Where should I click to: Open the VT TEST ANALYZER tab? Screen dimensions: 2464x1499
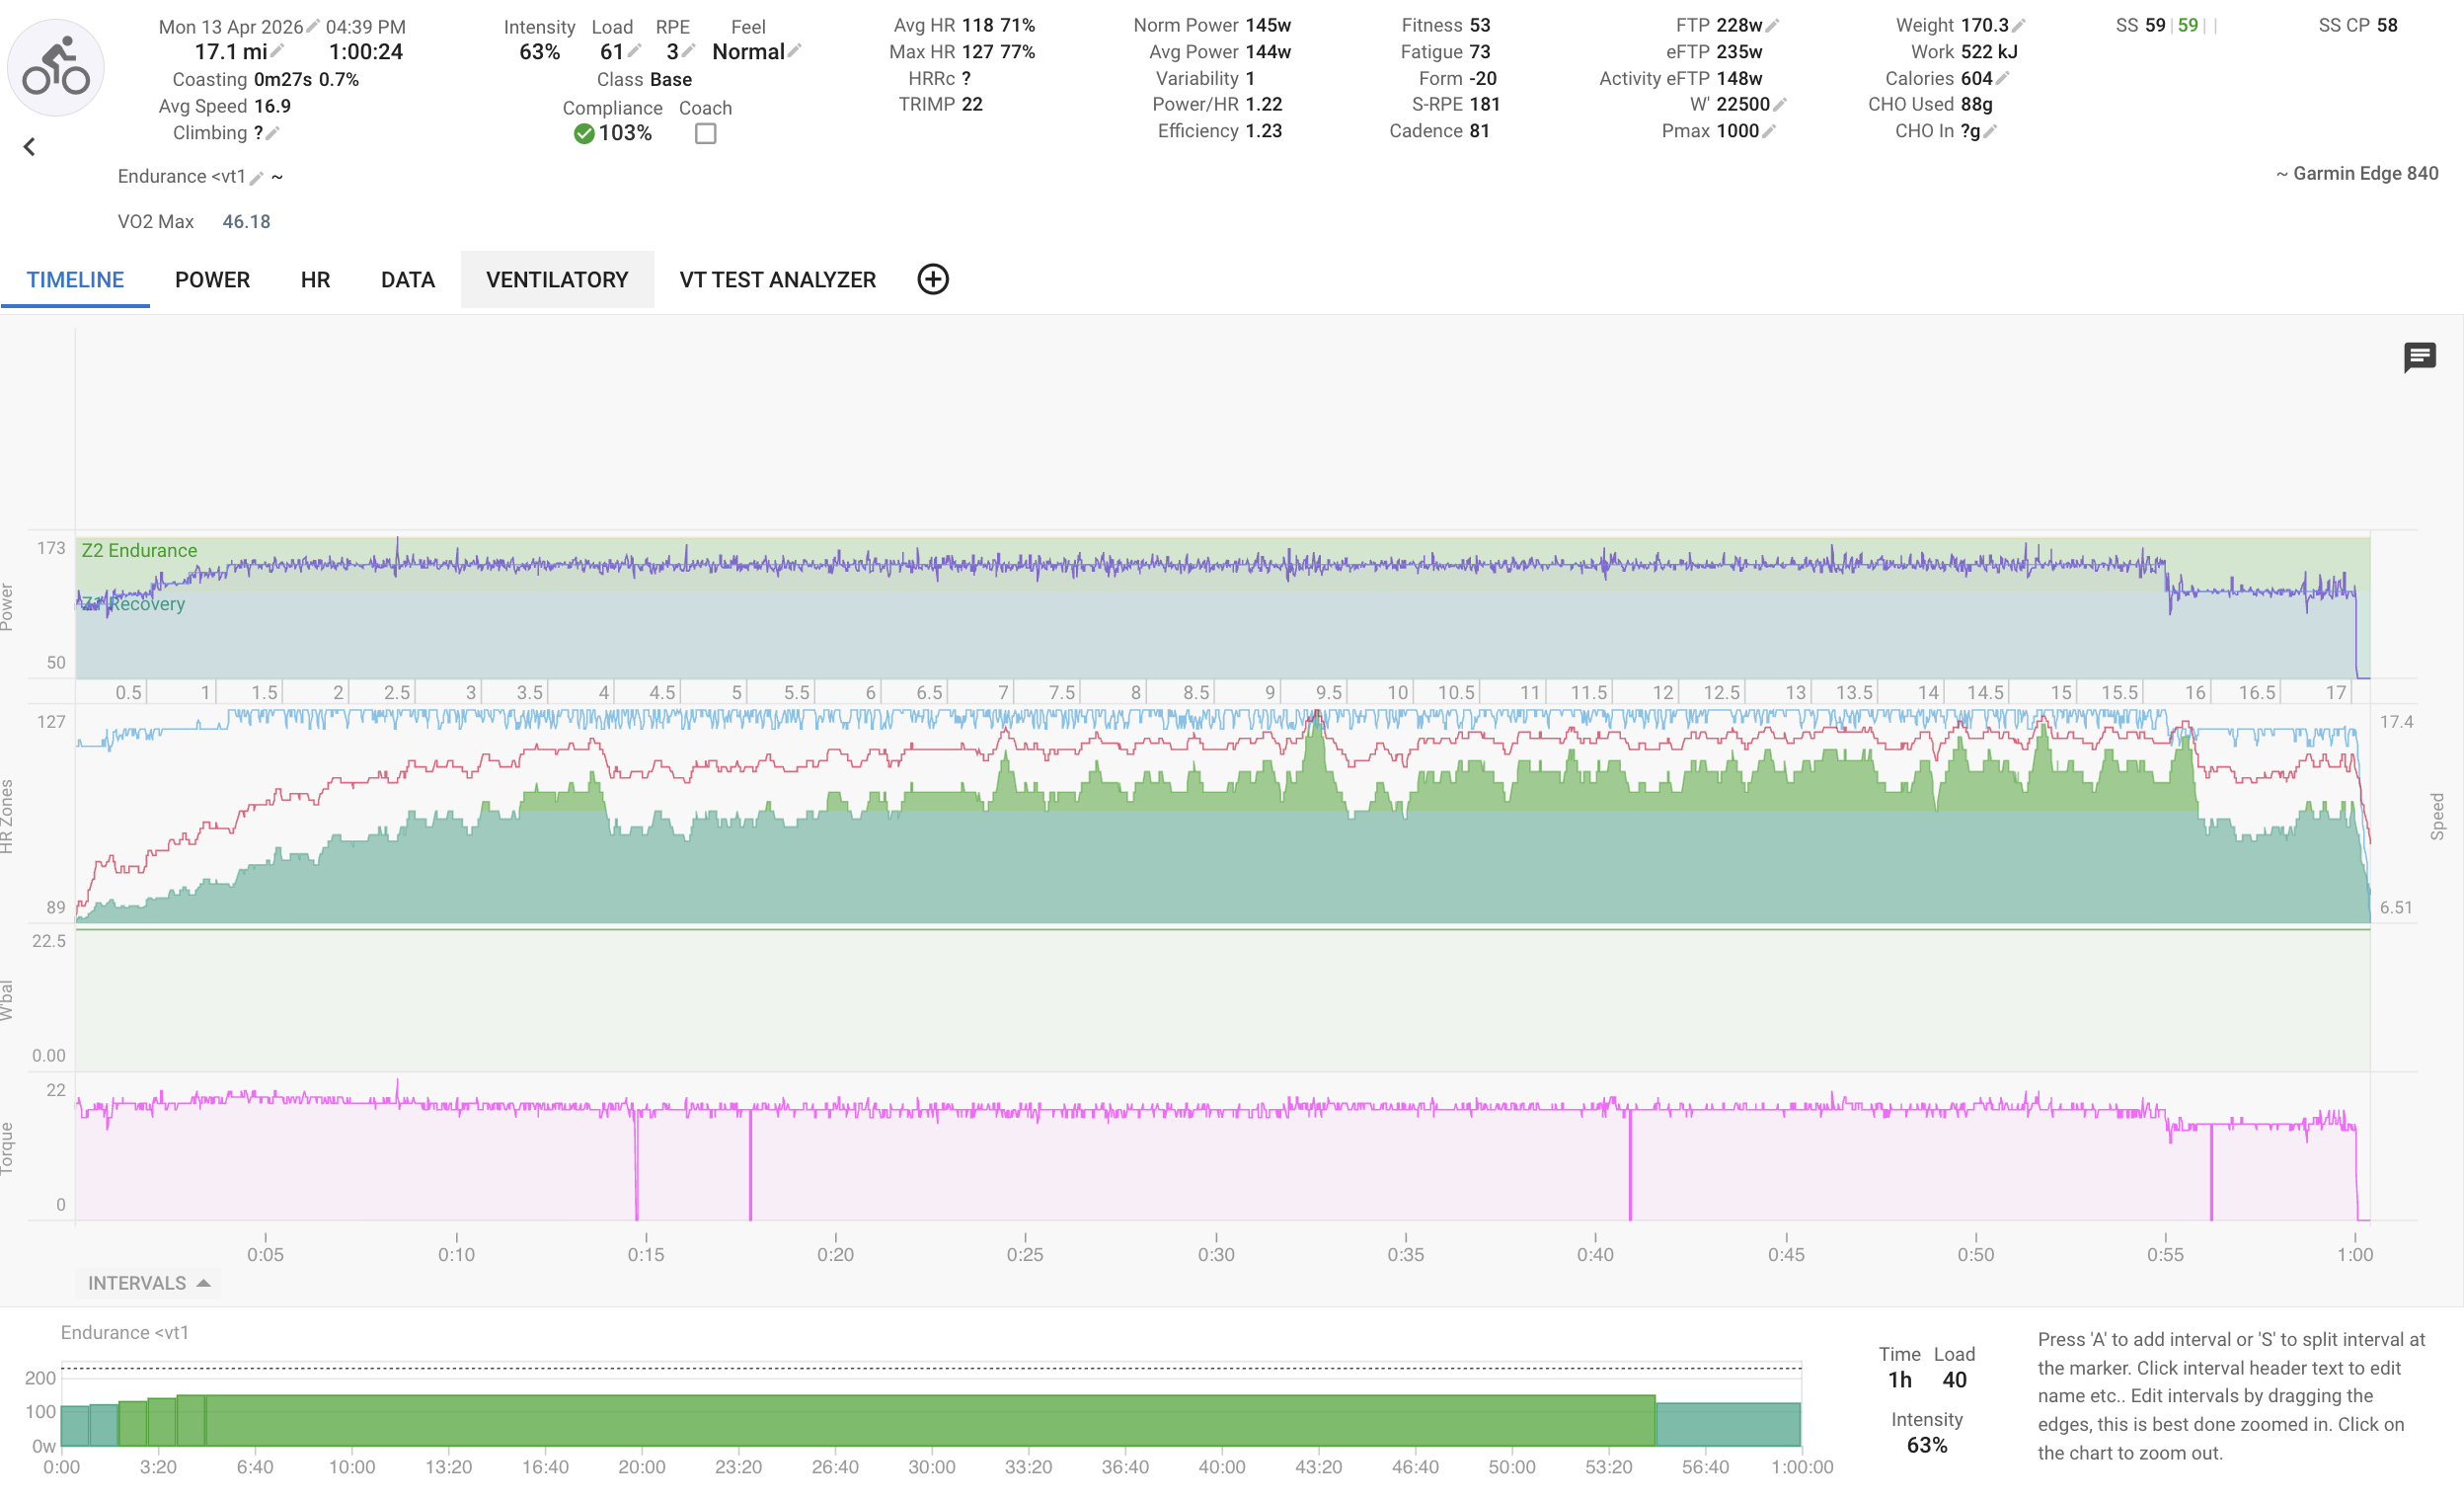tap(777, 280)
